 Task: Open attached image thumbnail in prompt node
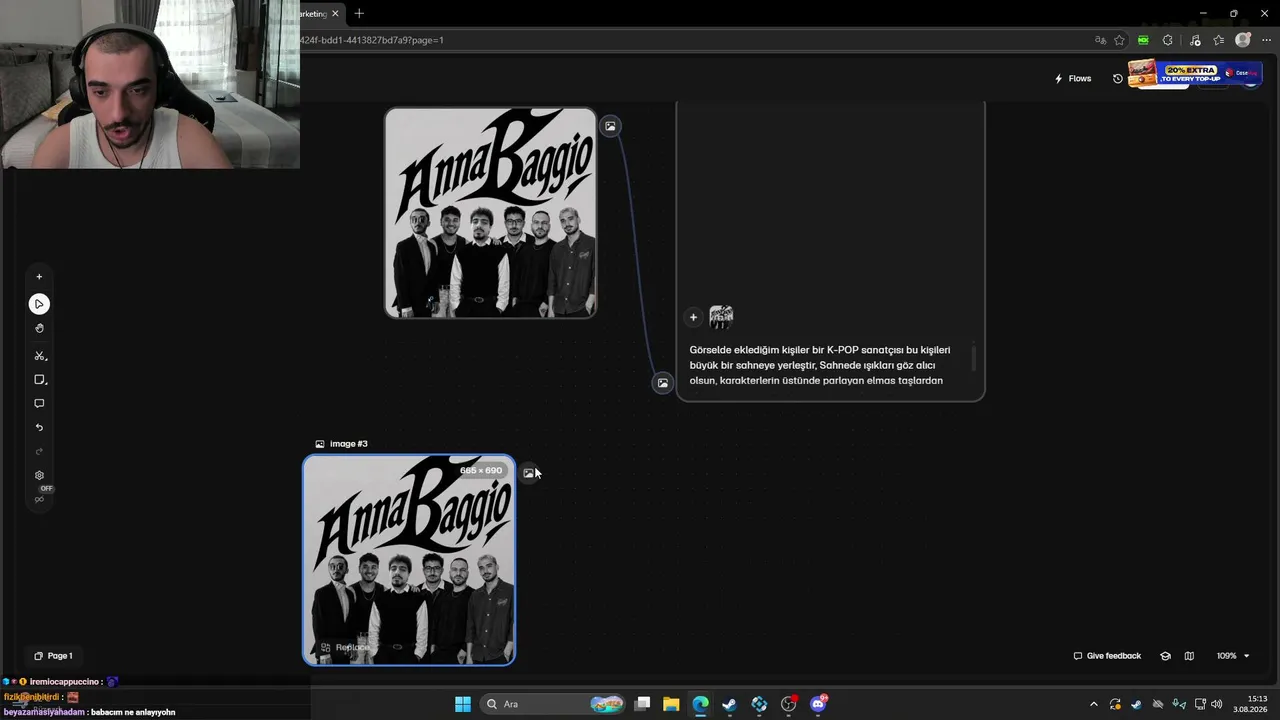tap(721, 318)
